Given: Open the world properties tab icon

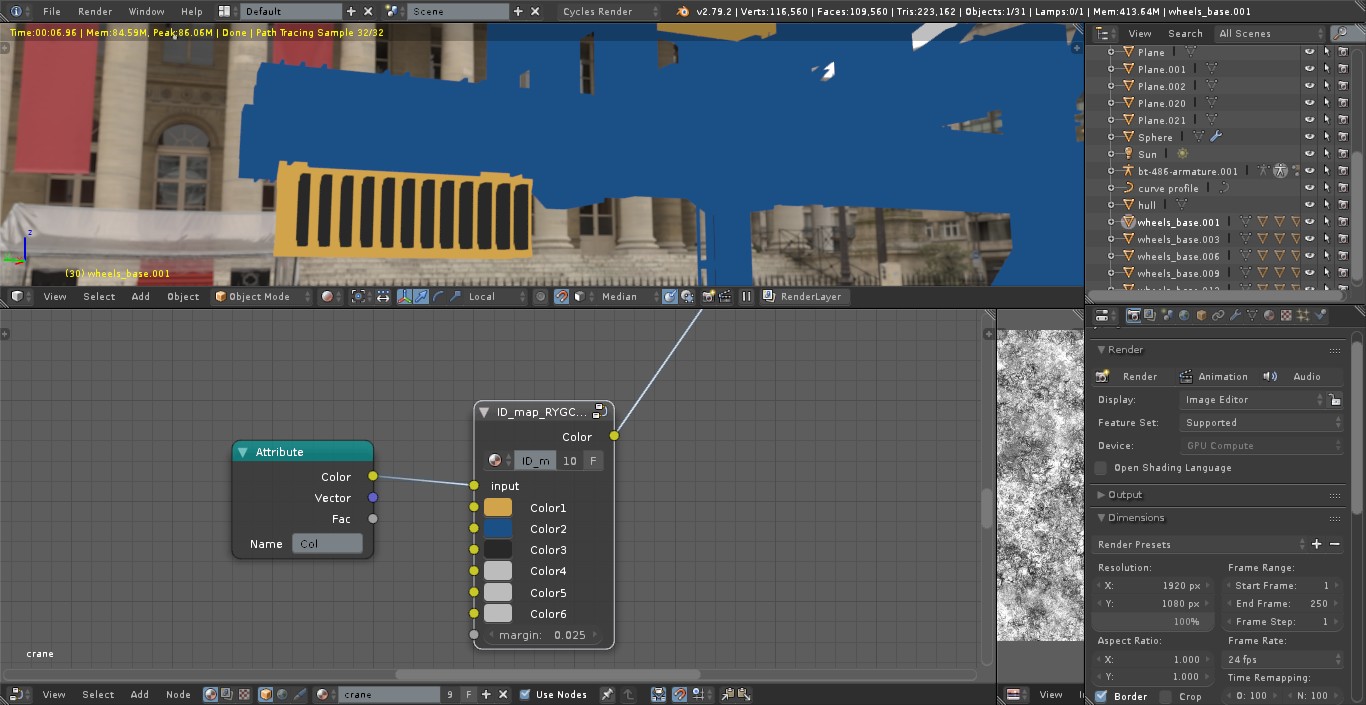Looking at the screenshot, I should pos(1184,315).
